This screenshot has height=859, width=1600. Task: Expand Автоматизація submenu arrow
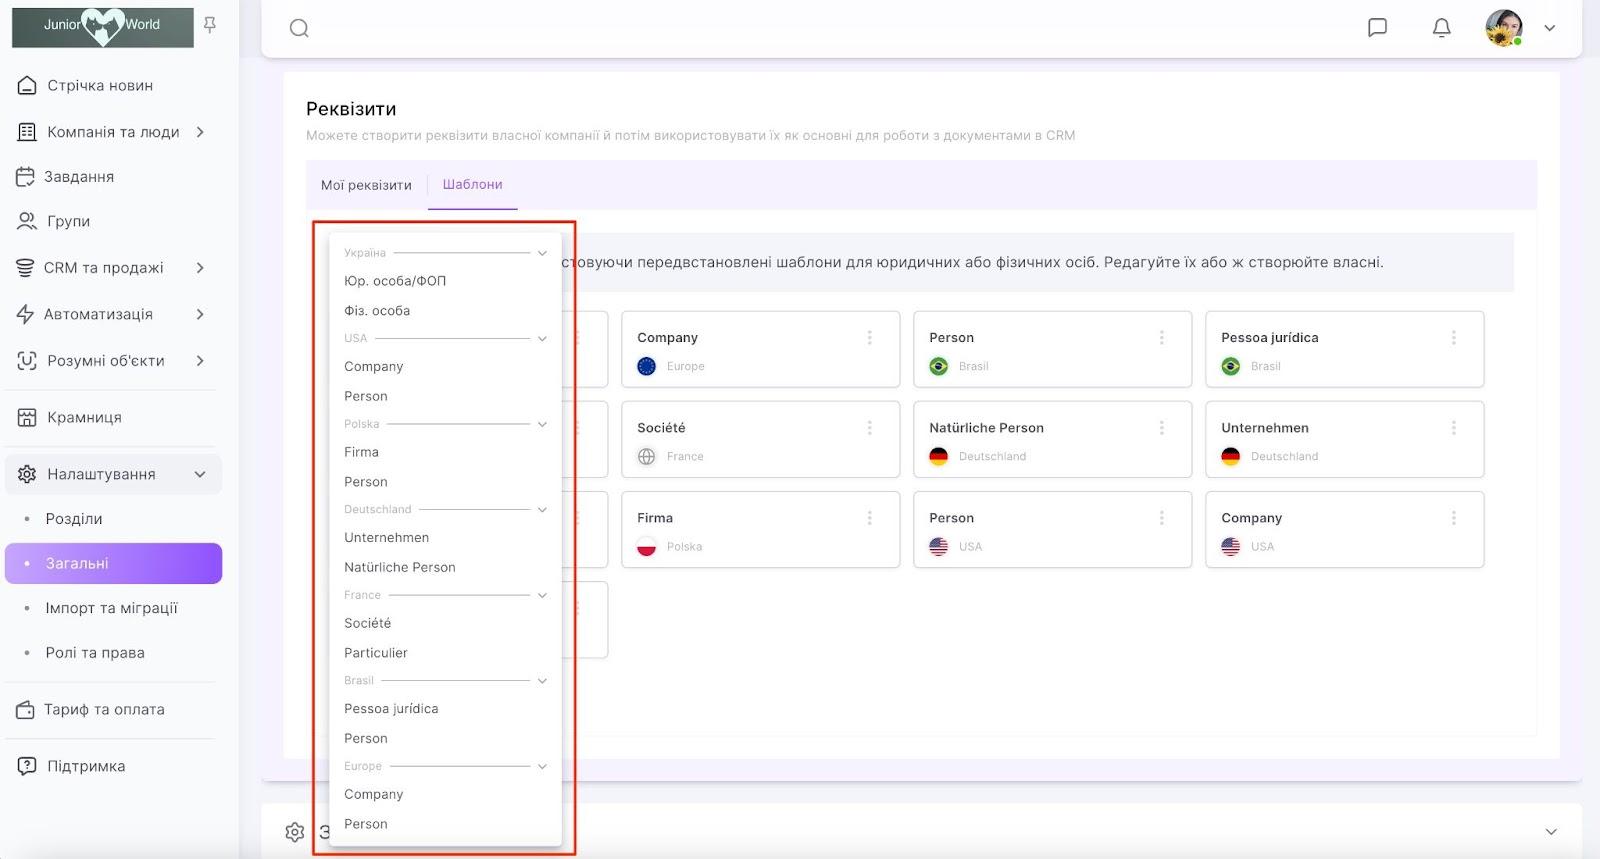pos(200,314)
